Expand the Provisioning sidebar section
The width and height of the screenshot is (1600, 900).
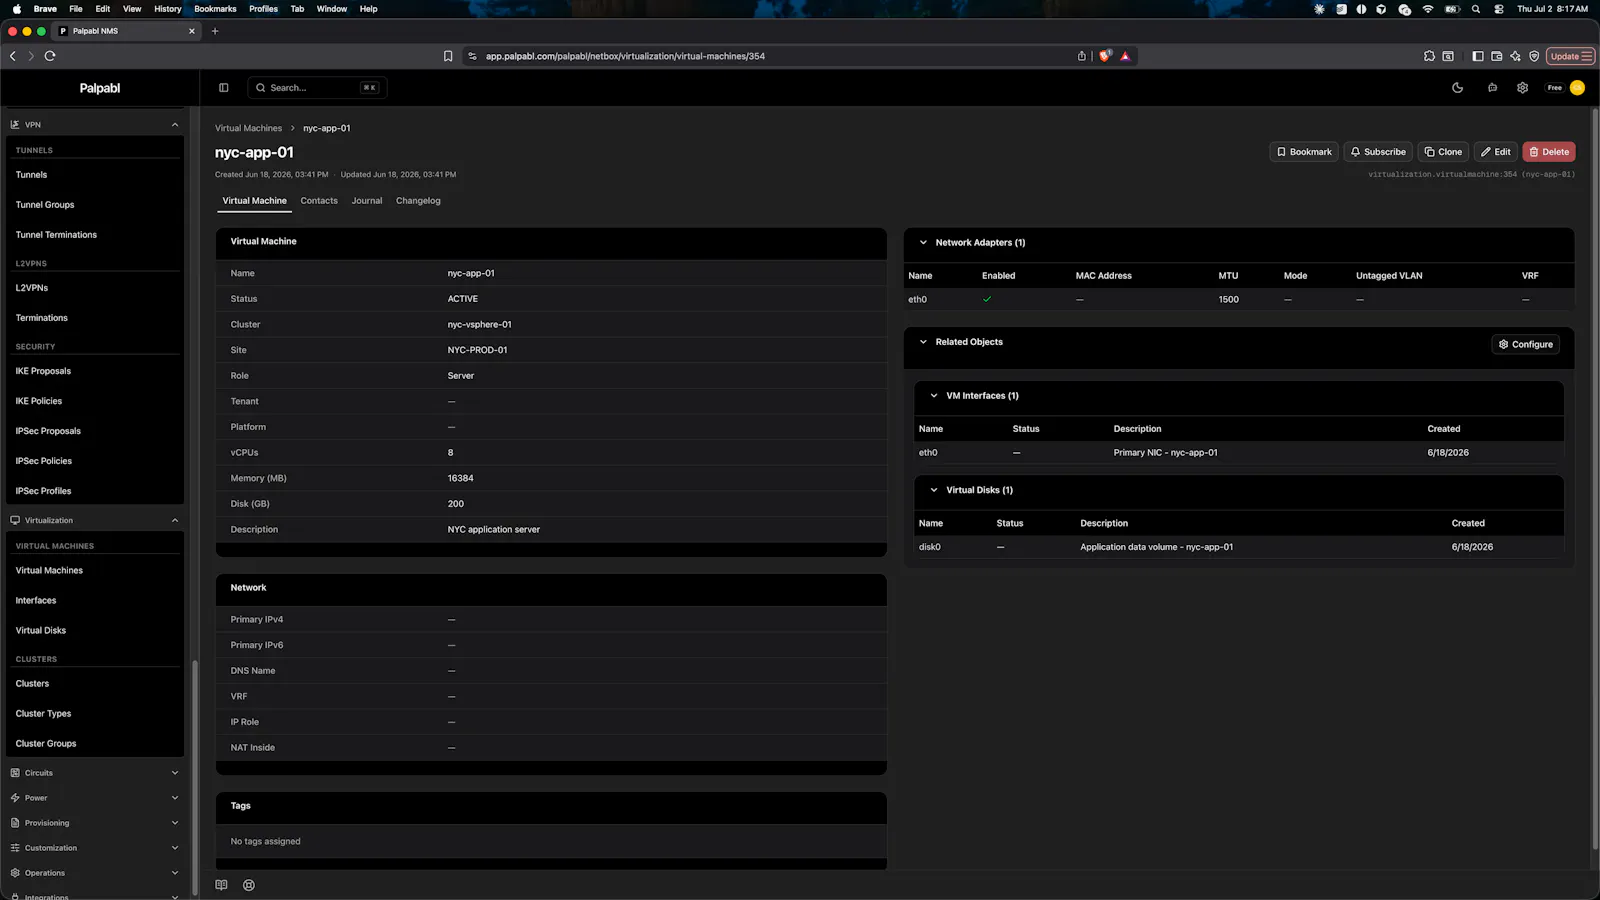pyautogui.click(x=175, y=823)
